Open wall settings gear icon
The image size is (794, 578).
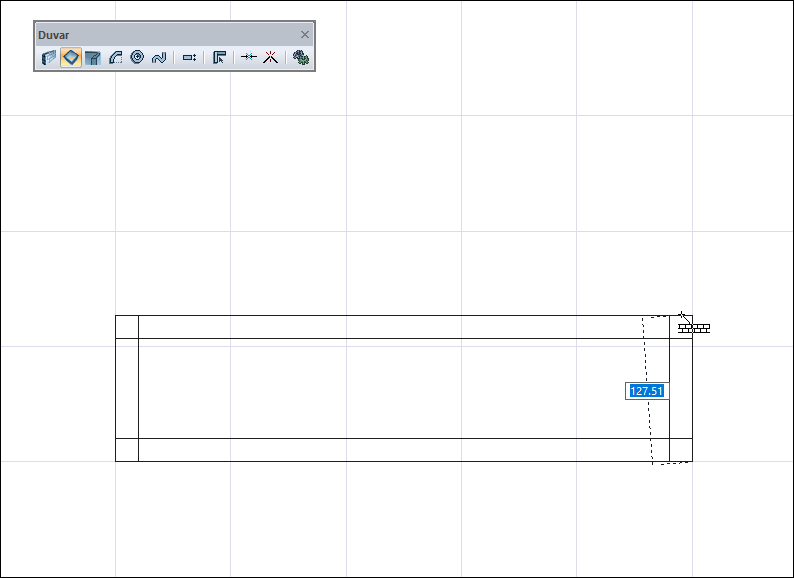point(301,57)
